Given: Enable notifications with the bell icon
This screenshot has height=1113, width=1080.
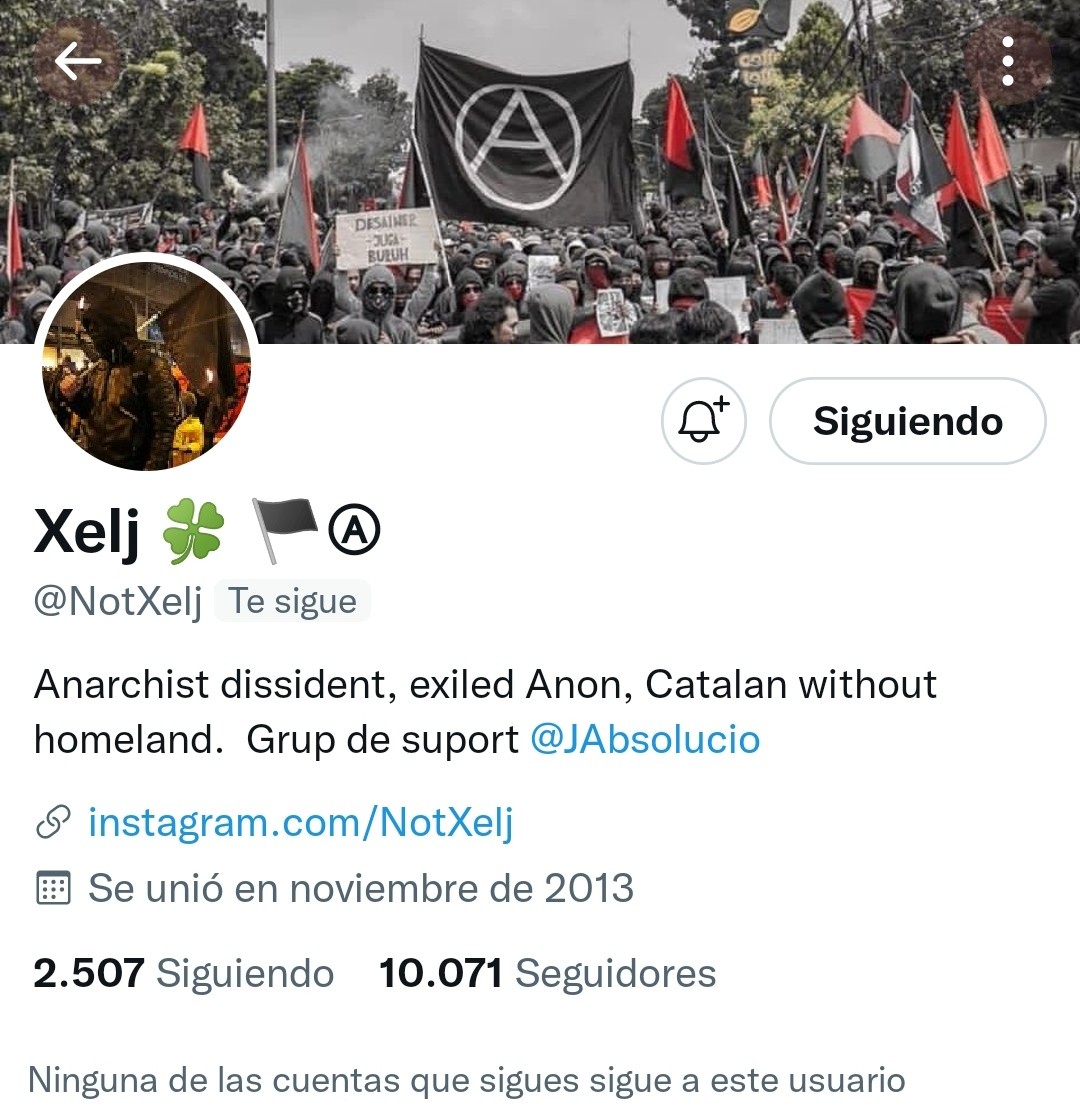Looking at the screenshot, I should pos(704,421).
